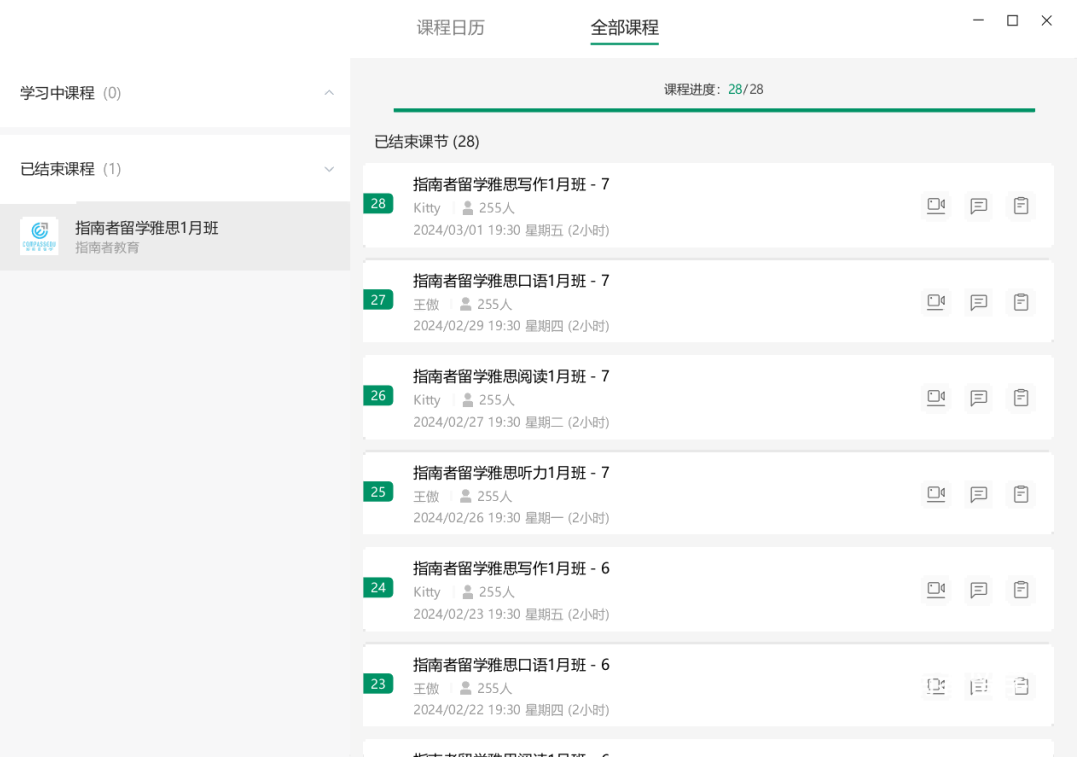
Task: Close the application window
Action: pyautogui.click(x=1046, y=21)
